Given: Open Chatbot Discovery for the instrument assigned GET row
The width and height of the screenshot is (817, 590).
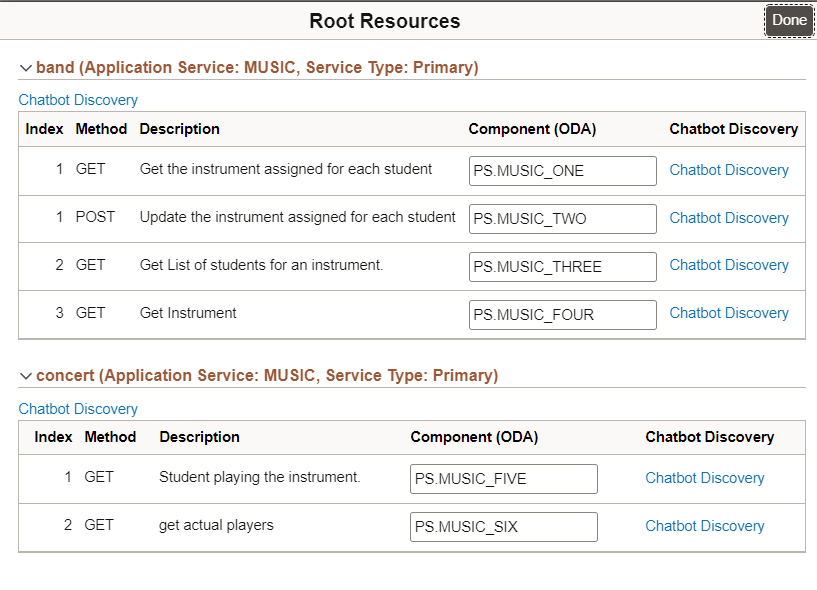Looking at the screenshot, I should pyautogui.click(x=728, y=170).
